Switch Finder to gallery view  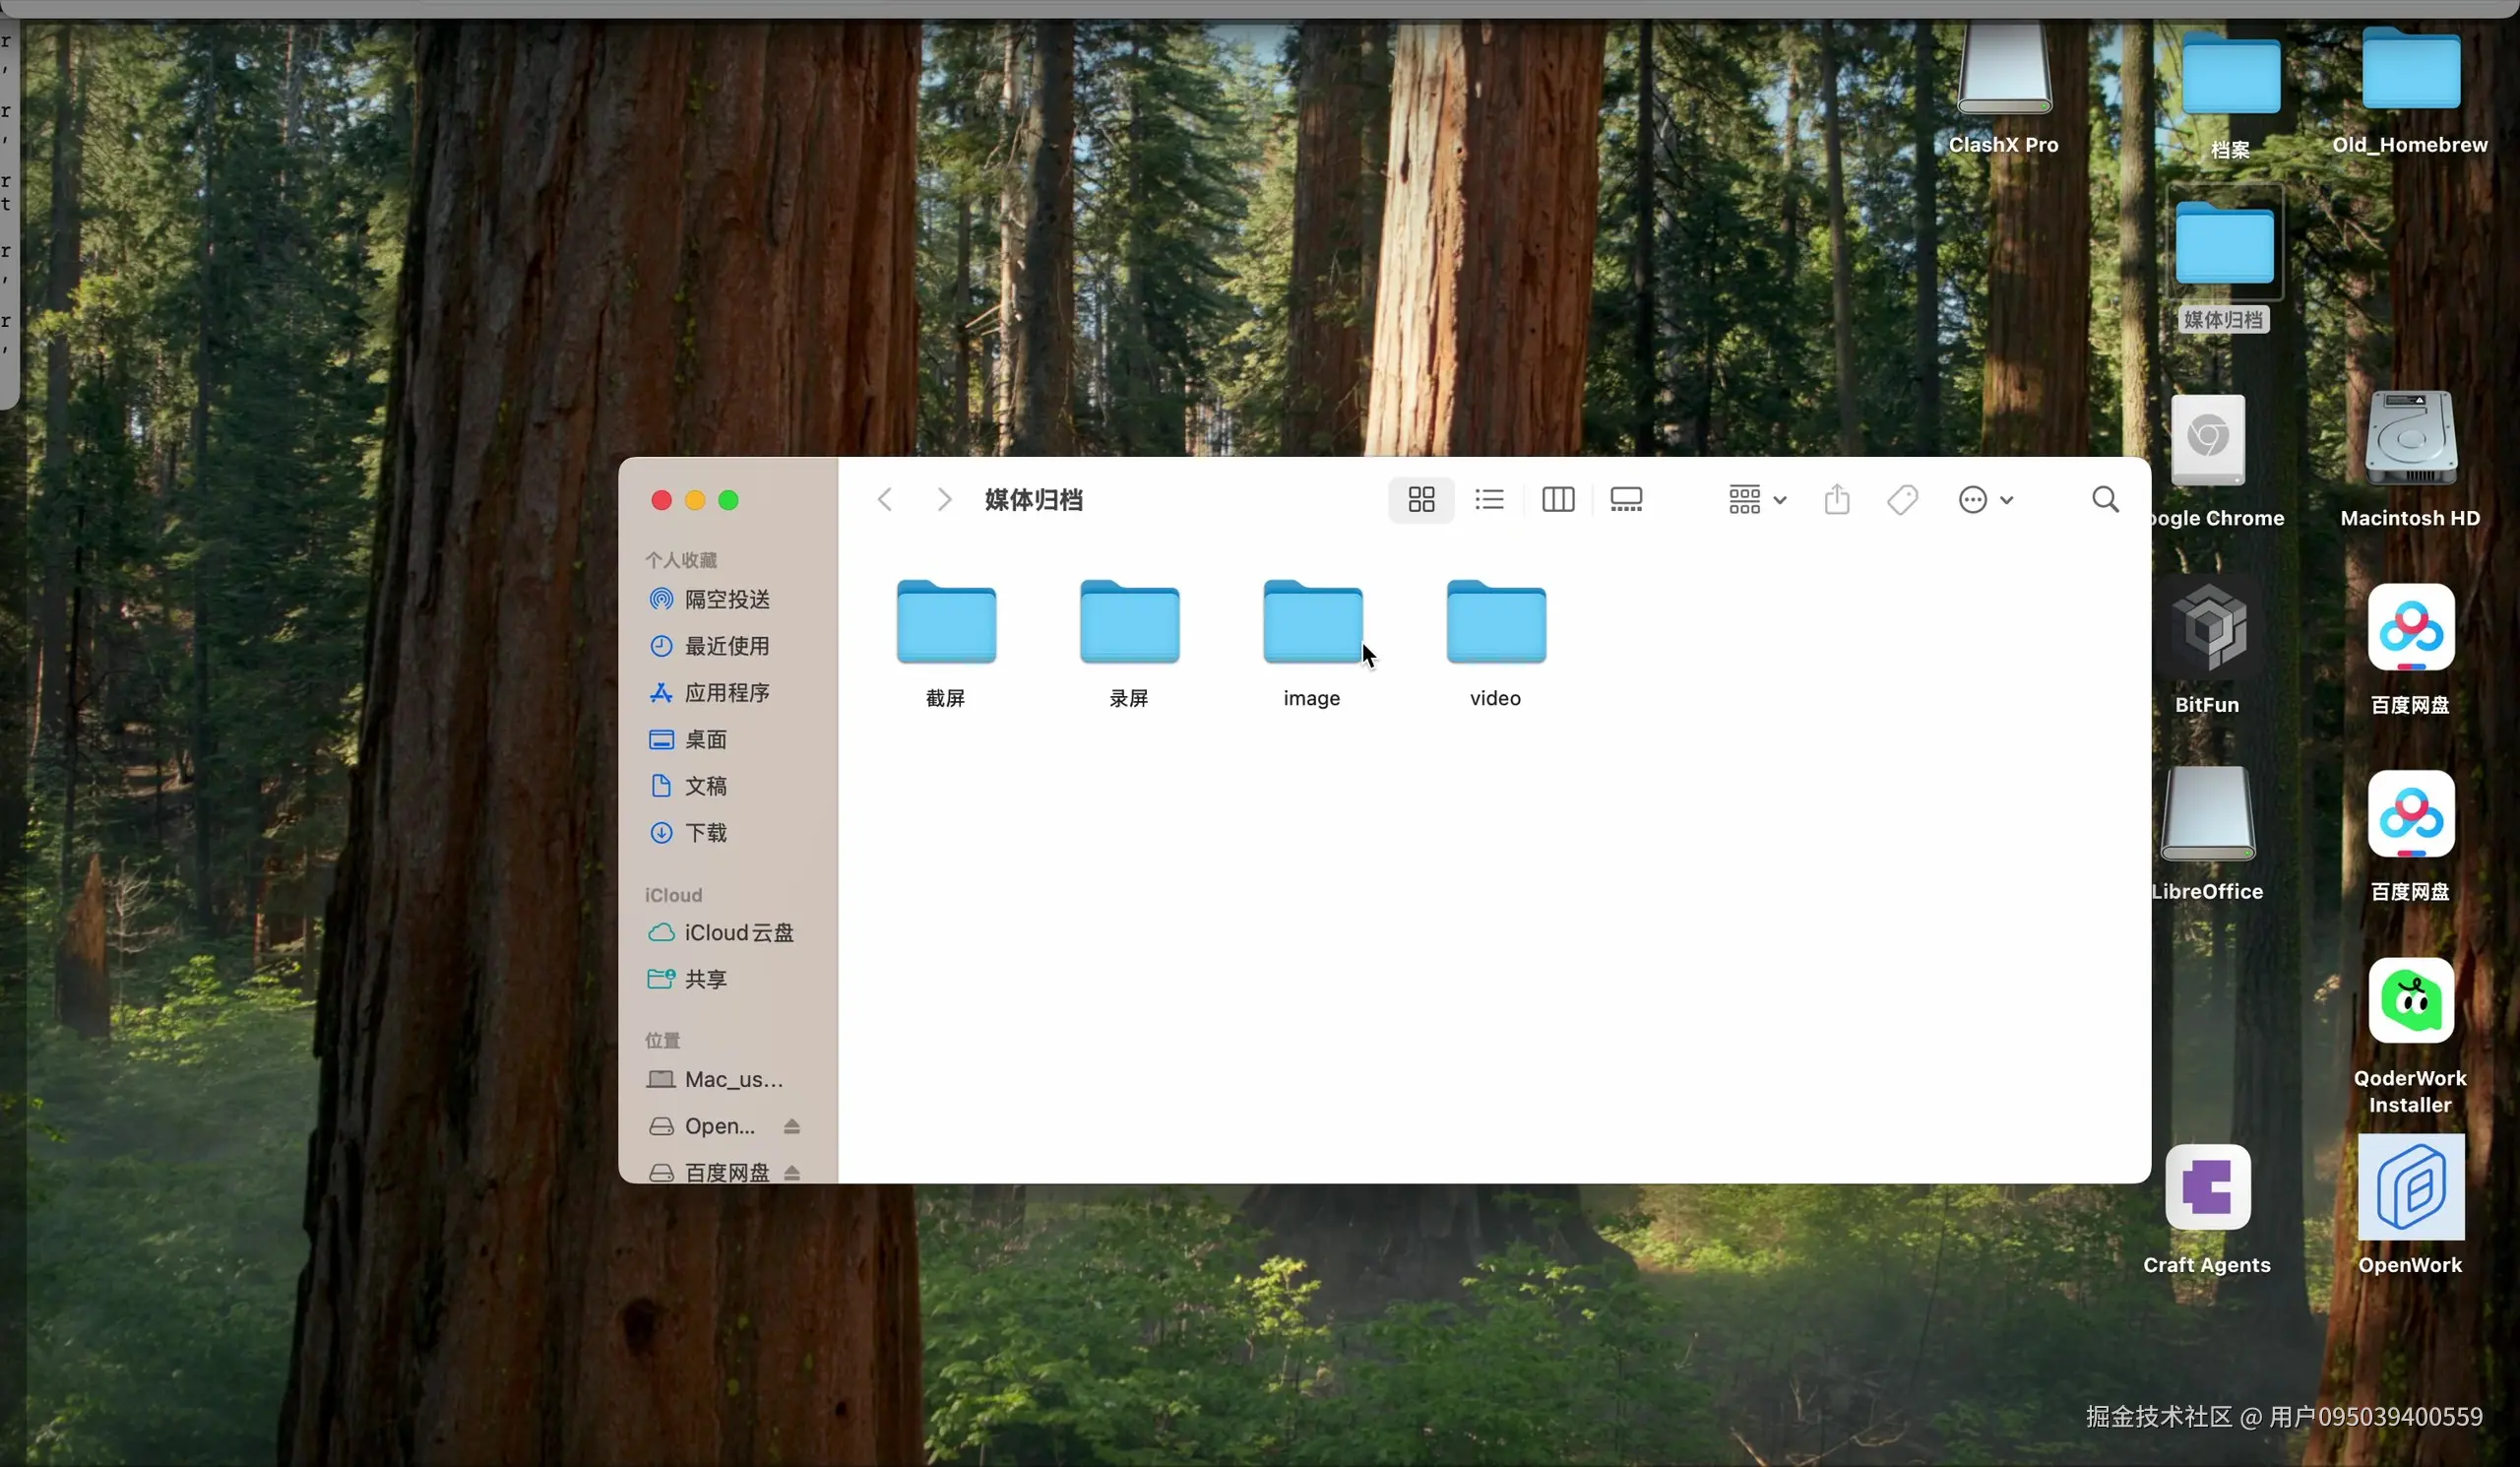coord(1626,499)
